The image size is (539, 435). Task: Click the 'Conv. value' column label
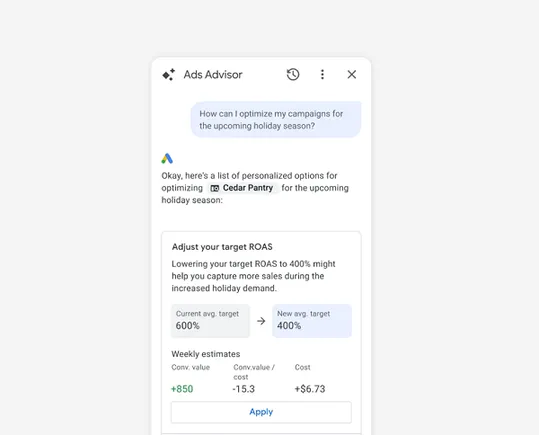[x=190, y=367]
